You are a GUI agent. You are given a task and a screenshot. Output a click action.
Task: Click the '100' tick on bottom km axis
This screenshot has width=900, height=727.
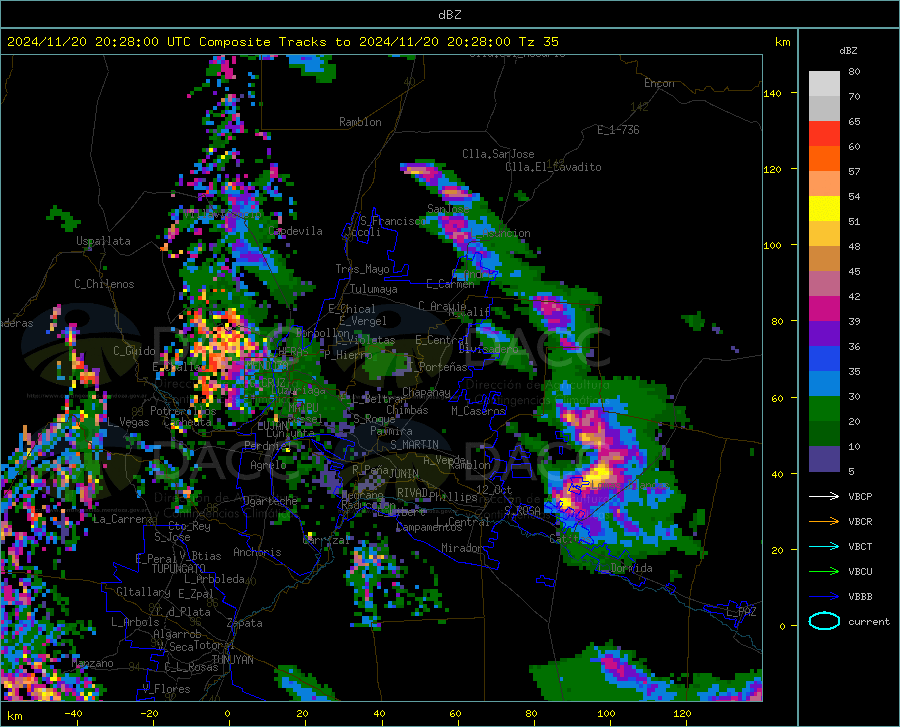pos(606,713)
